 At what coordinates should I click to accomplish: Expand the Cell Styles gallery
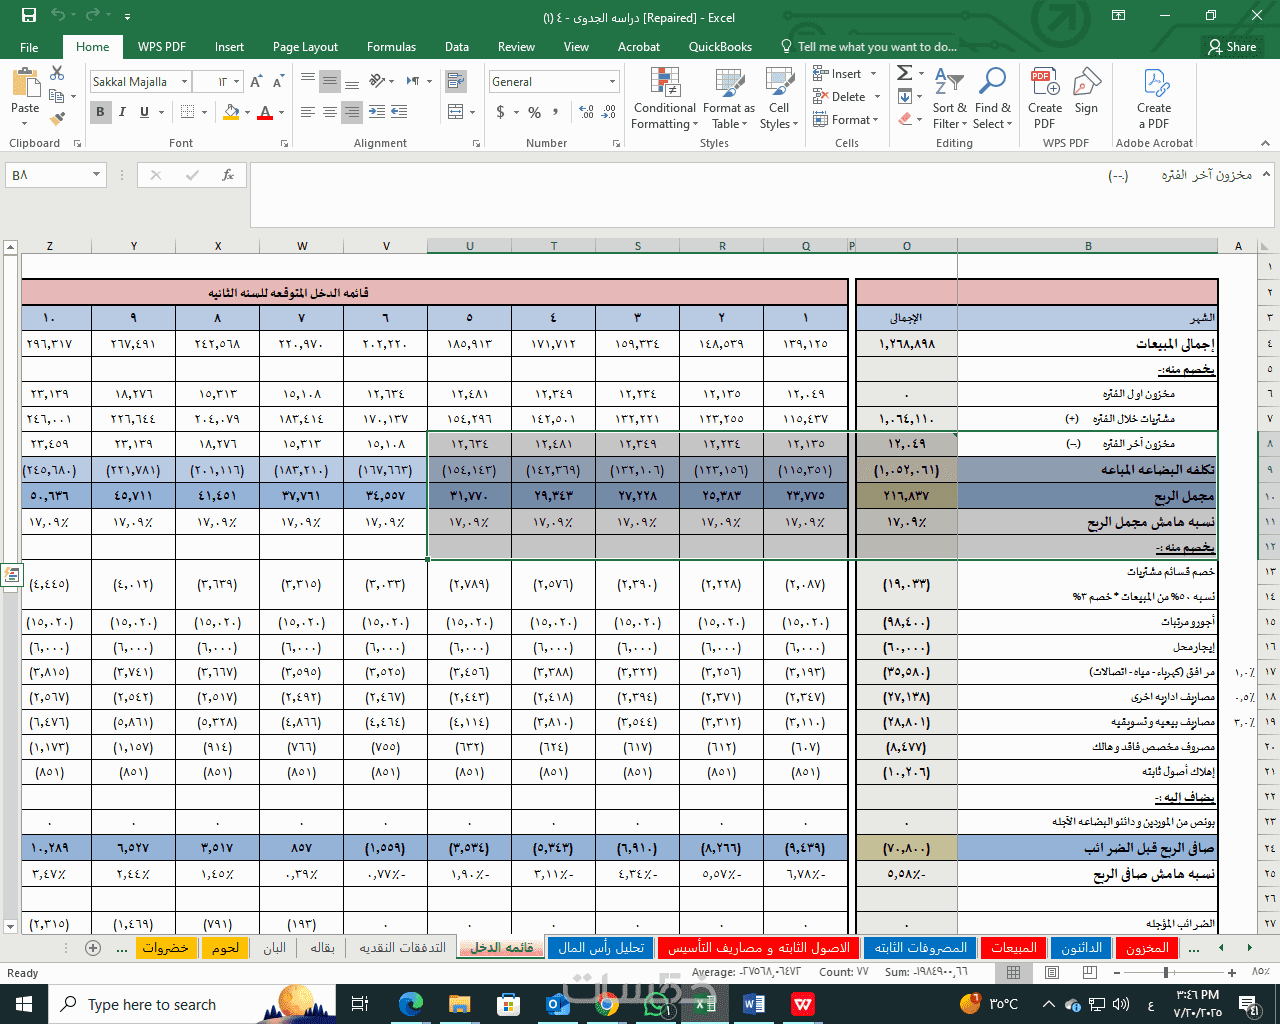coord(779,98)
